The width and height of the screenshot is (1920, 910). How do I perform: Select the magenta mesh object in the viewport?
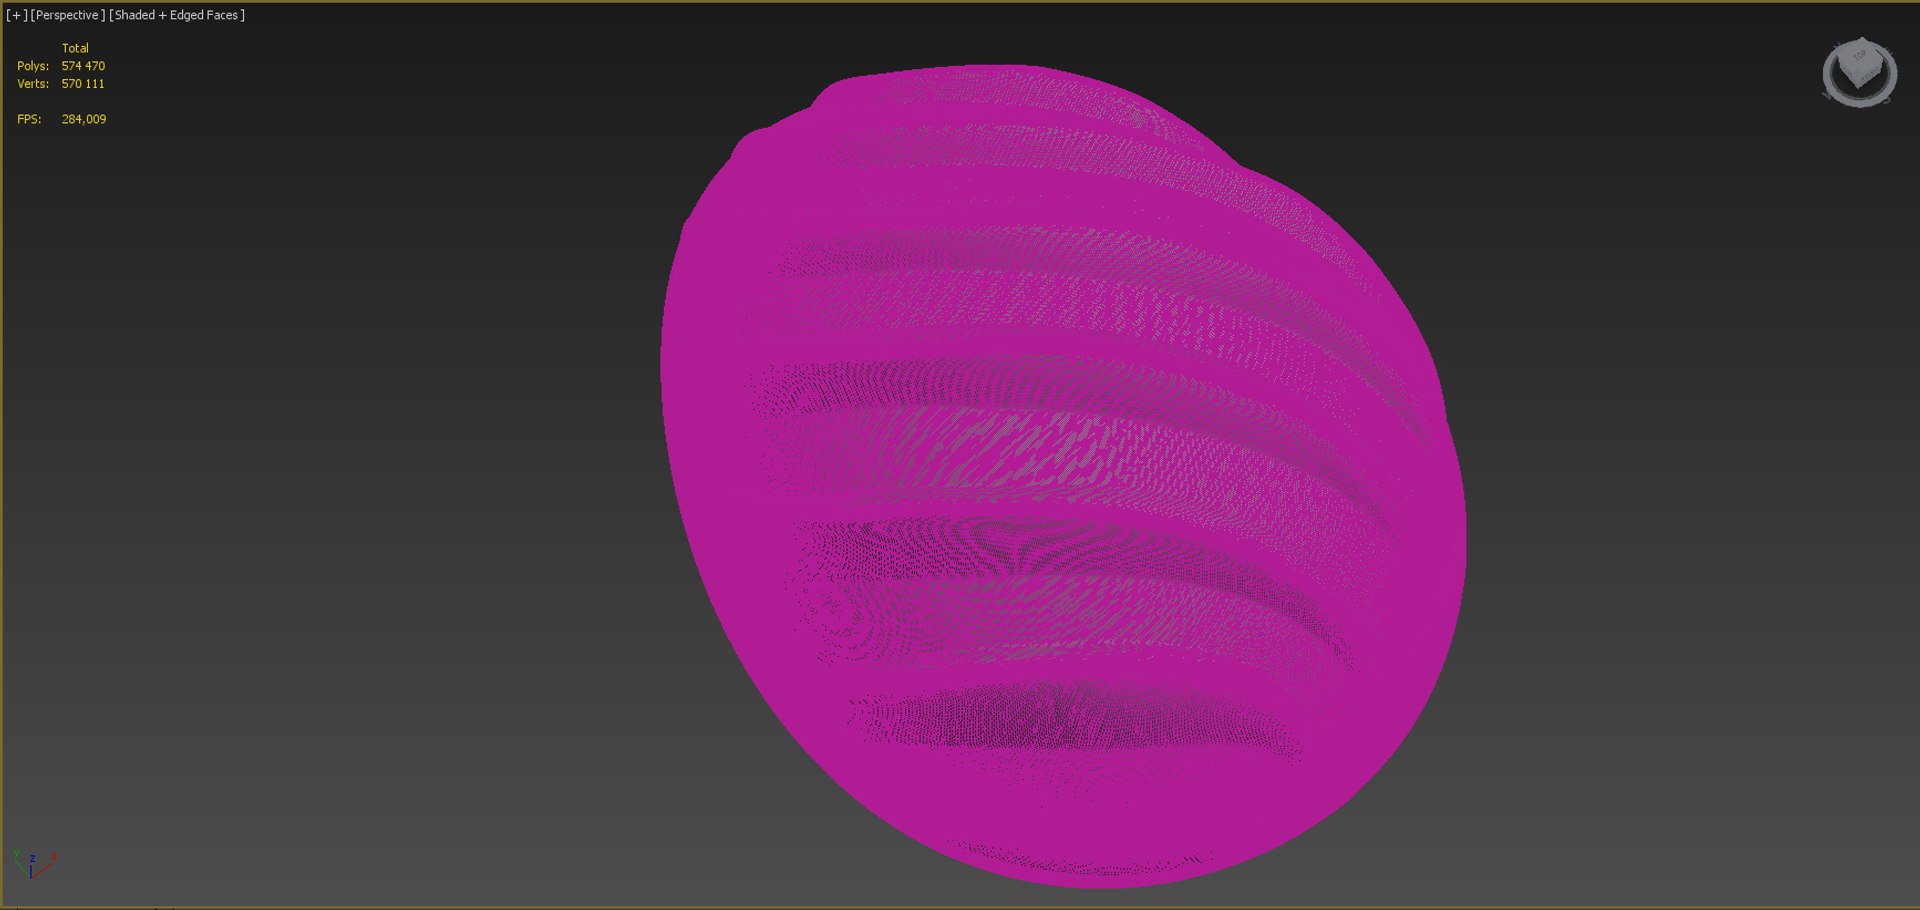tap(1063, 476)
